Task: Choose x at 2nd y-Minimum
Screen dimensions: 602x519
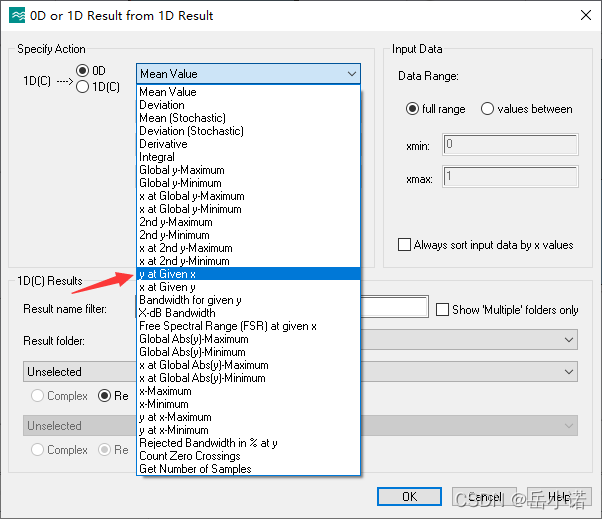Action: 248,261
